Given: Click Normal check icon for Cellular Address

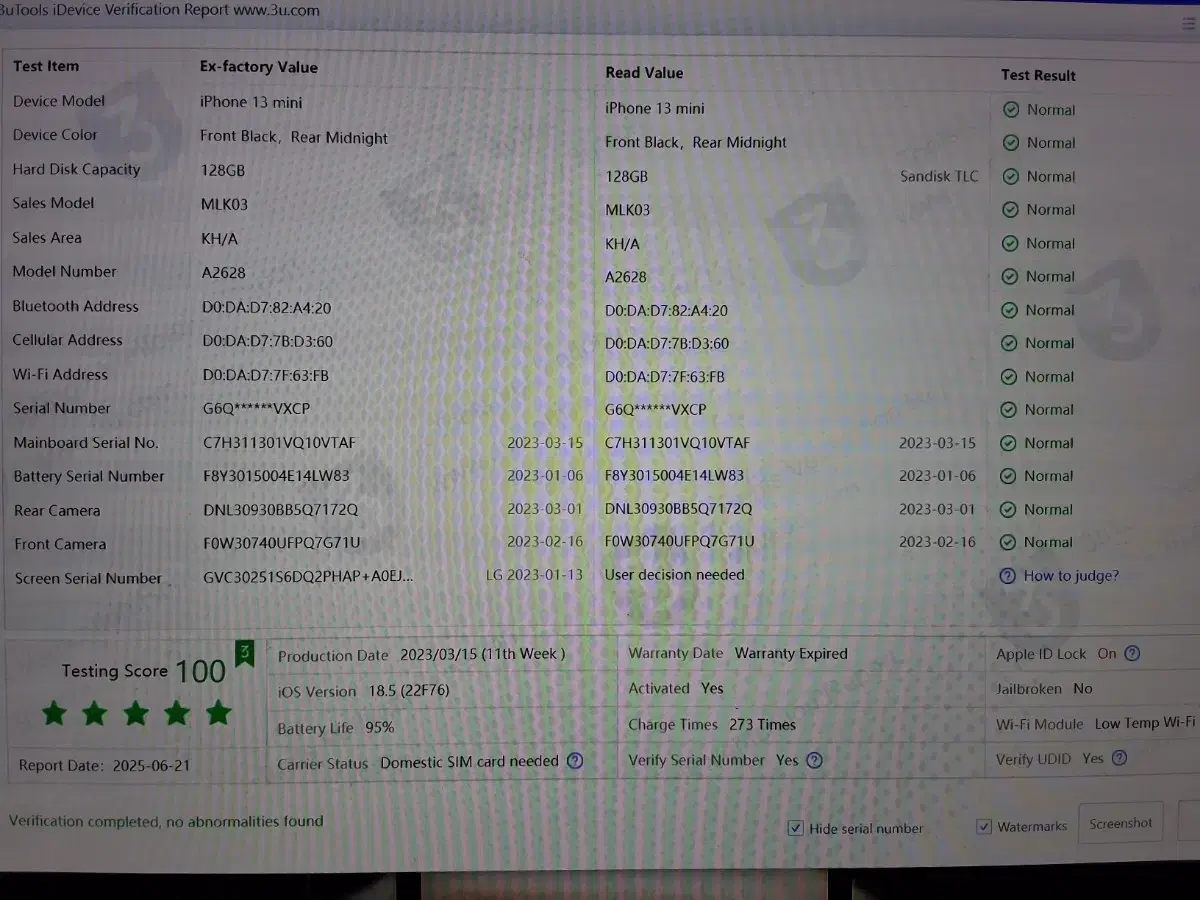Looking at the screenshot, I should (x=1009, y=343).
